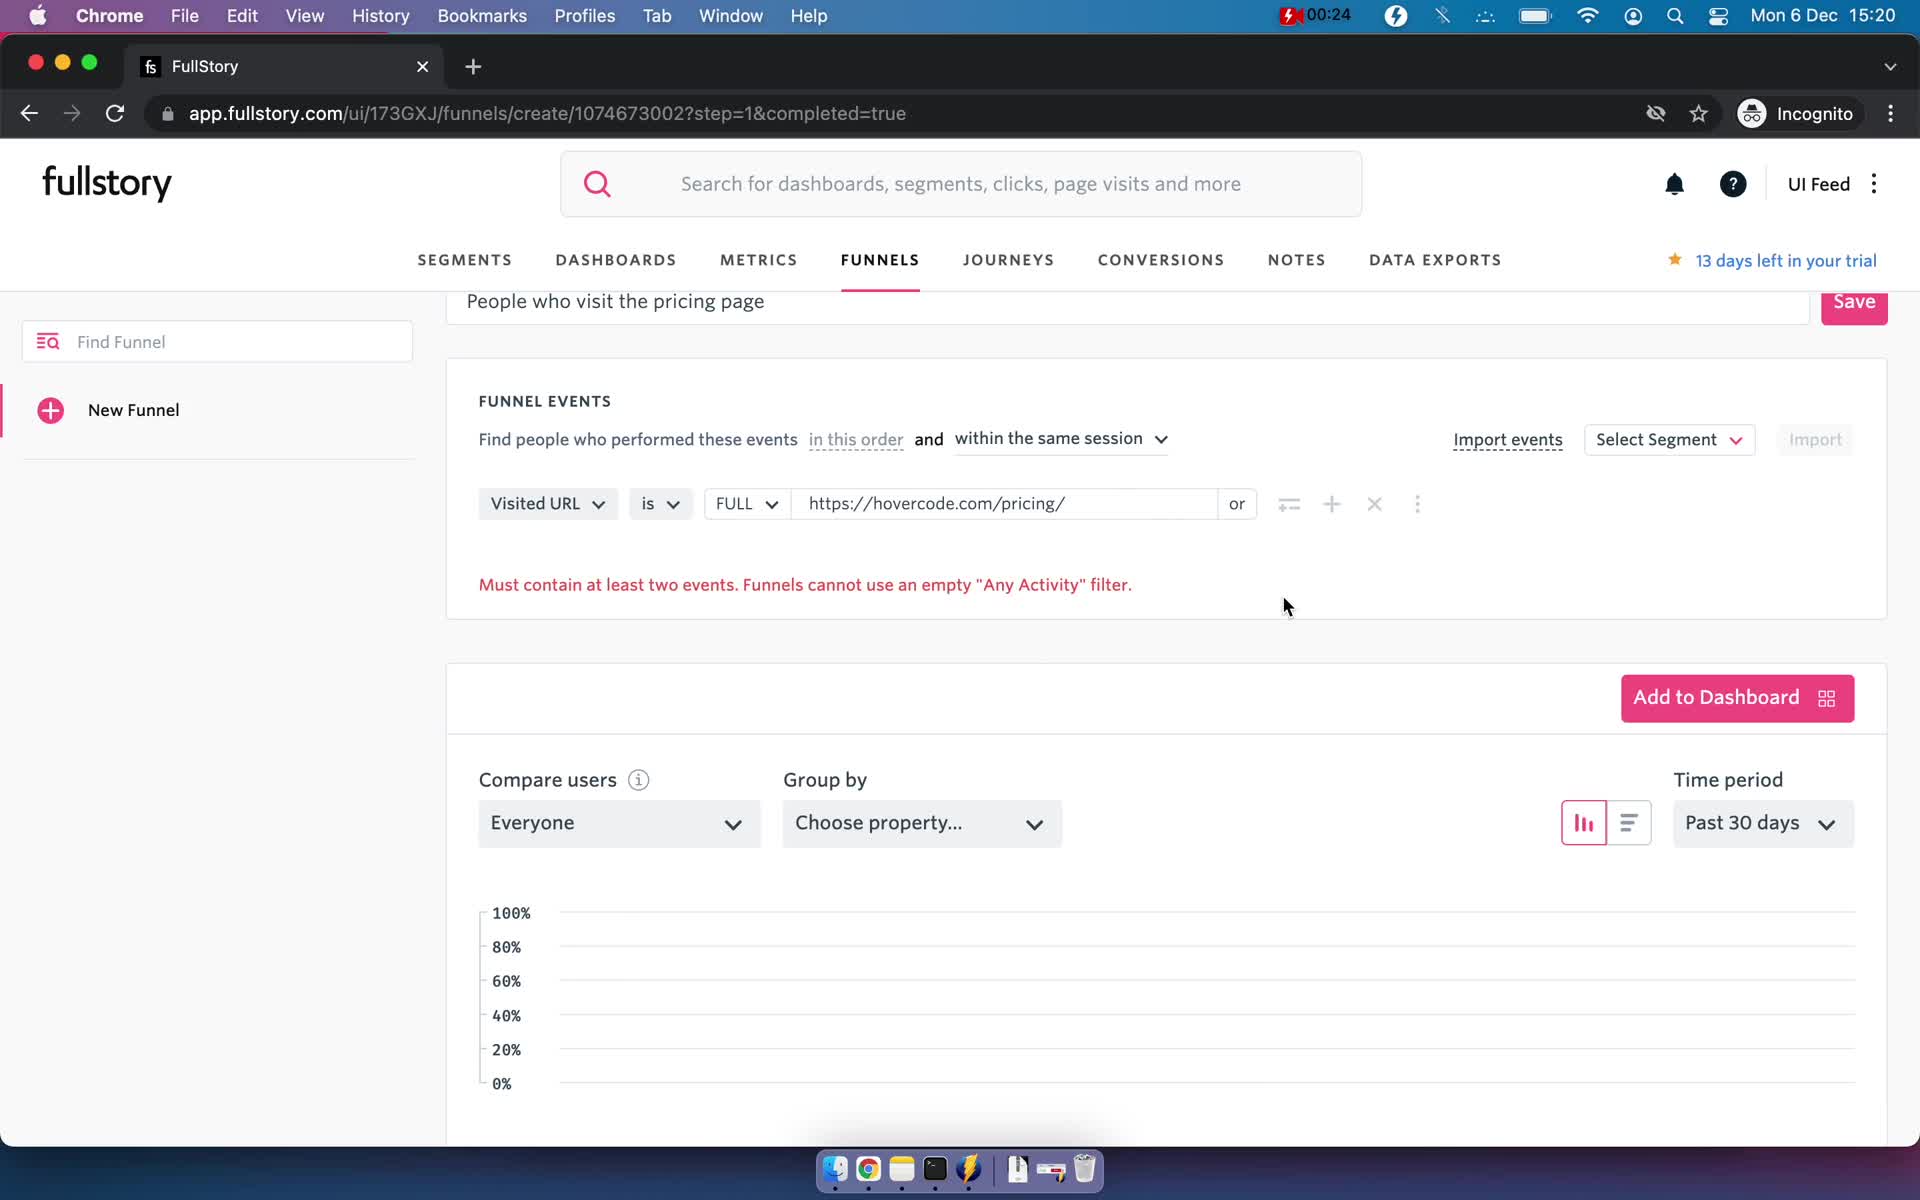Select the FUNNELS navigation tab

pyautogui.click(x=879, y=260)
